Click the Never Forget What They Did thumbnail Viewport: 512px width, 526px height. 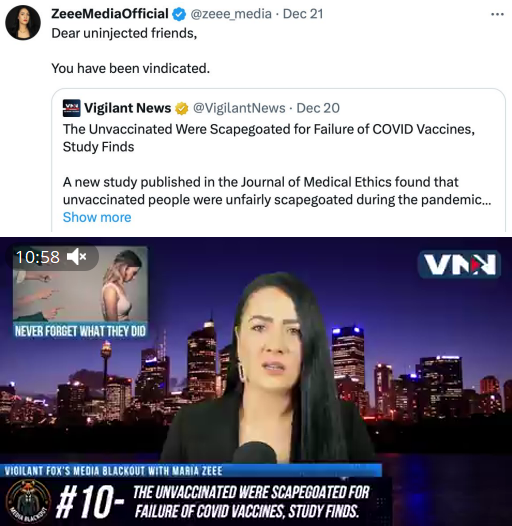80,292
